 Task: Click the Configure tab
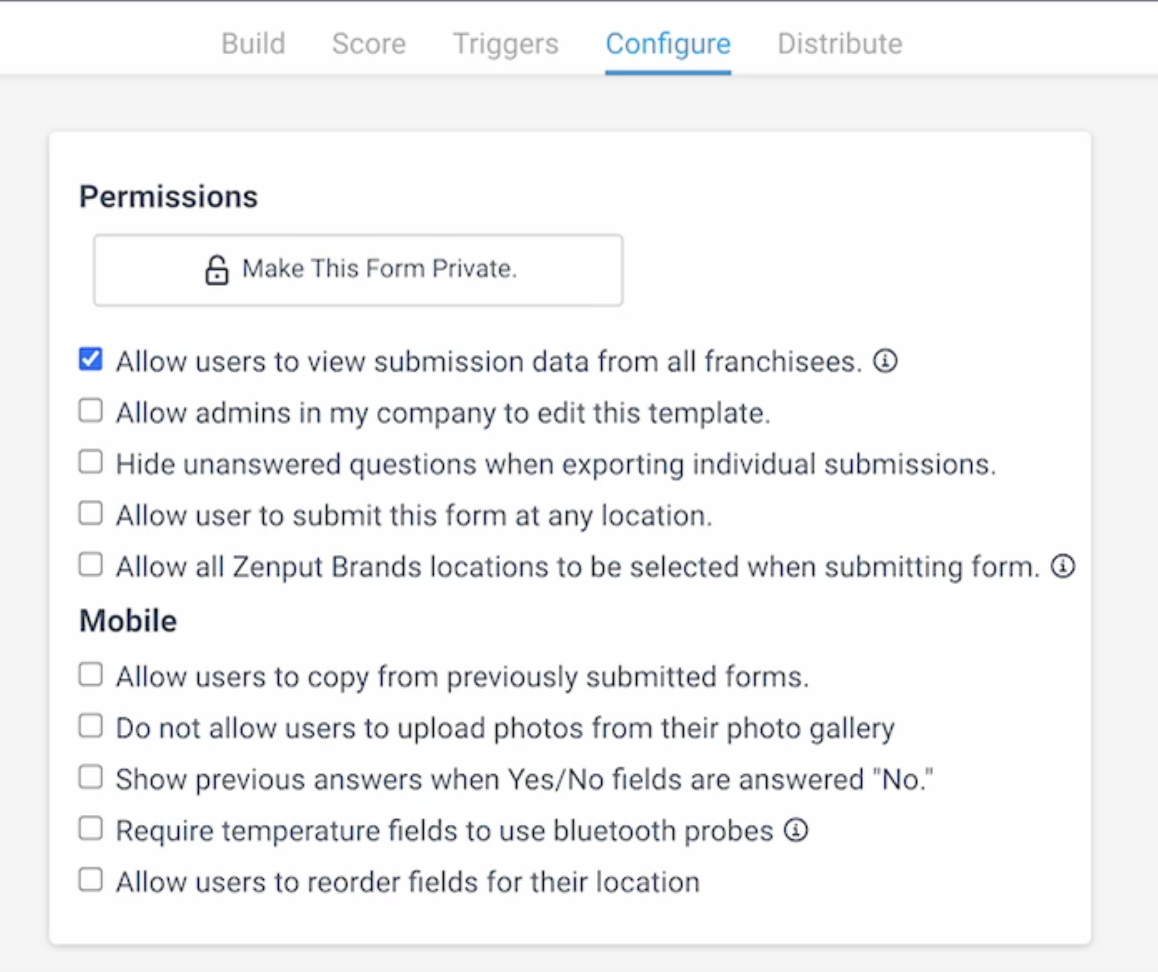point(667,44)
